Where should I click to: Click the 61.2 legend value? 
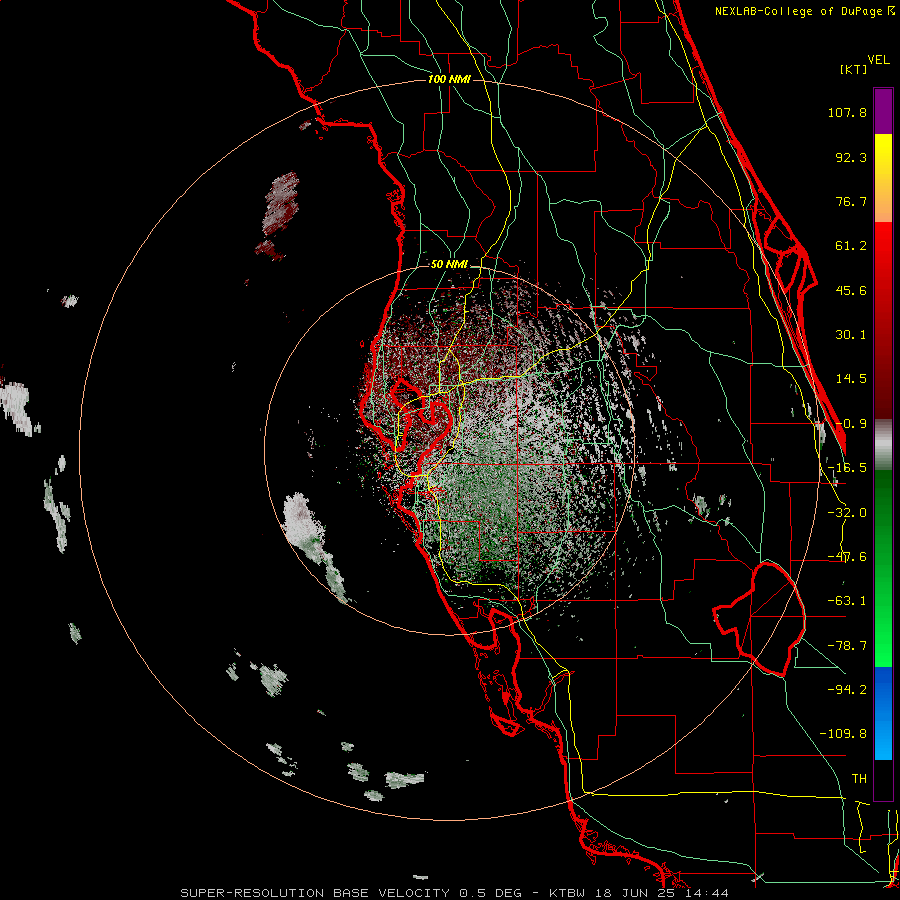click(x=851, y=246)
